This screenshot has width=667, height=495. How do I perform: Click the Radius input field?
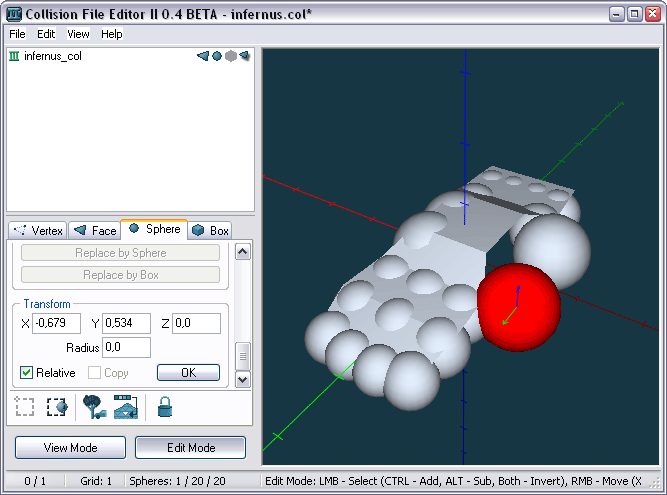126,347
